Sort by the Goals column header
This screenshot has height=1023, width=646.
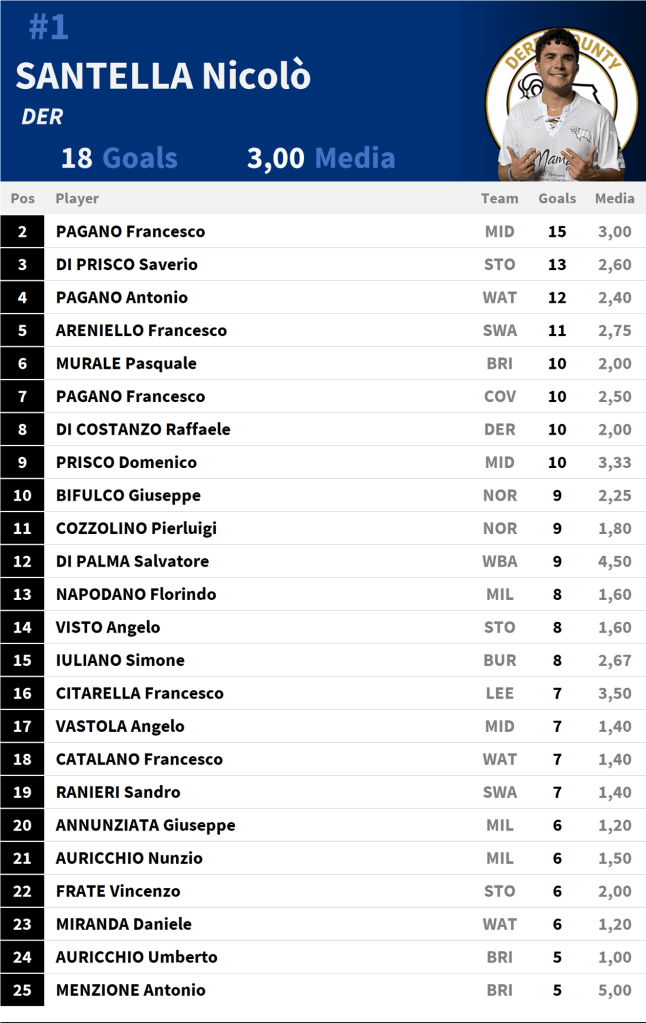point(557,198)
